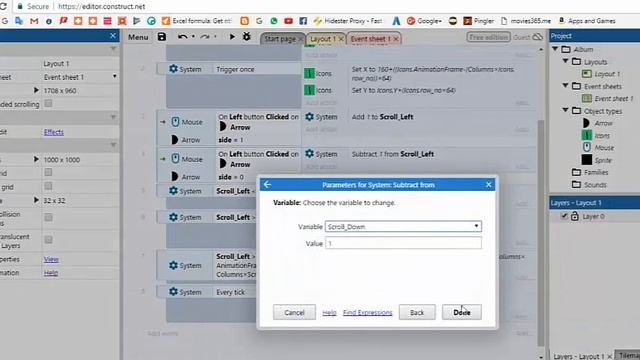This screenshot has width=640, height=360.
Task: Click the YouTube bookmark icon
Action: (288, 21)
